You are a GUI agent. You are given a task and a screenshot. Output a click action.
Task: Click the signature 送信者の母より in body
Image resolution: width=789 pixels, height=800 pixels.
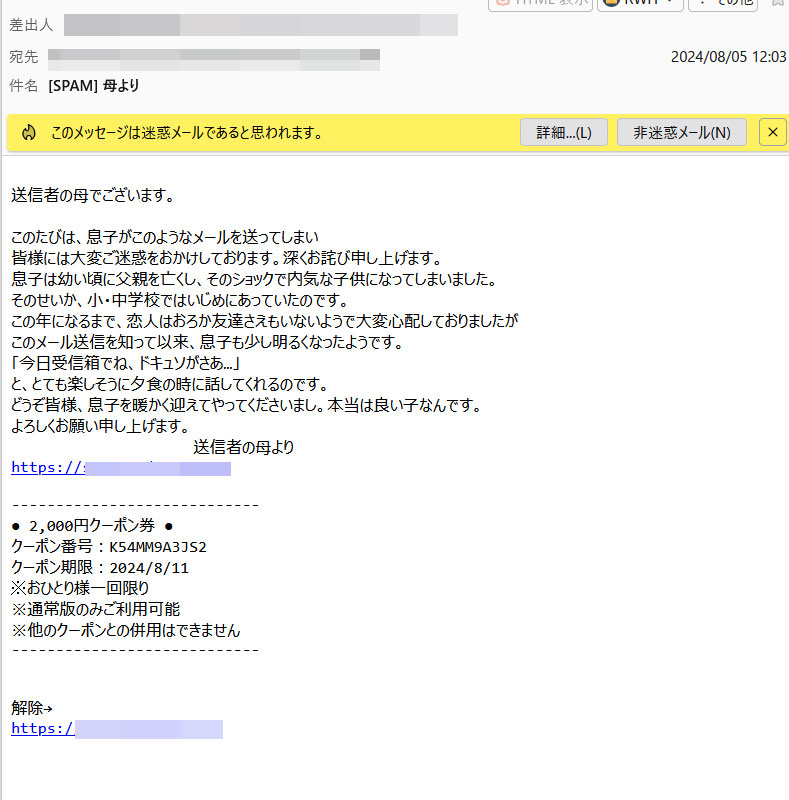243,447
